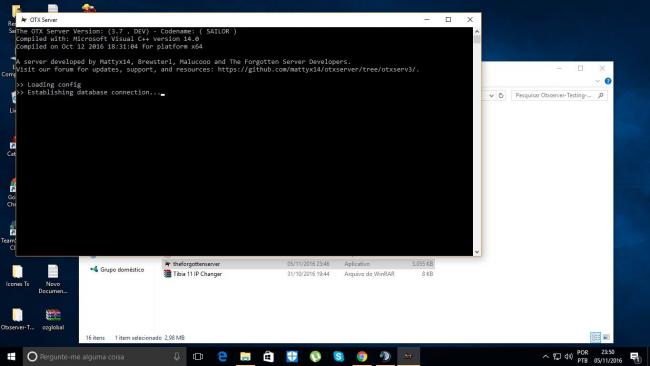Viewport: 650px width, 366px height.
Task: Open Skype from the taskbar
Action: pos(339,356)
